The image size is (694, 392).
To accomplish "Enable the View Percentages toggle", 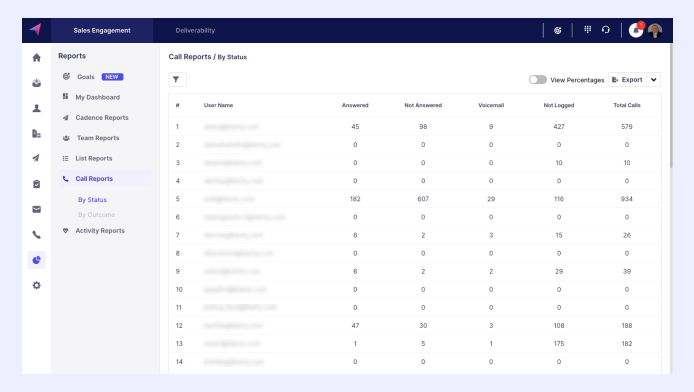I will (538, 80).
